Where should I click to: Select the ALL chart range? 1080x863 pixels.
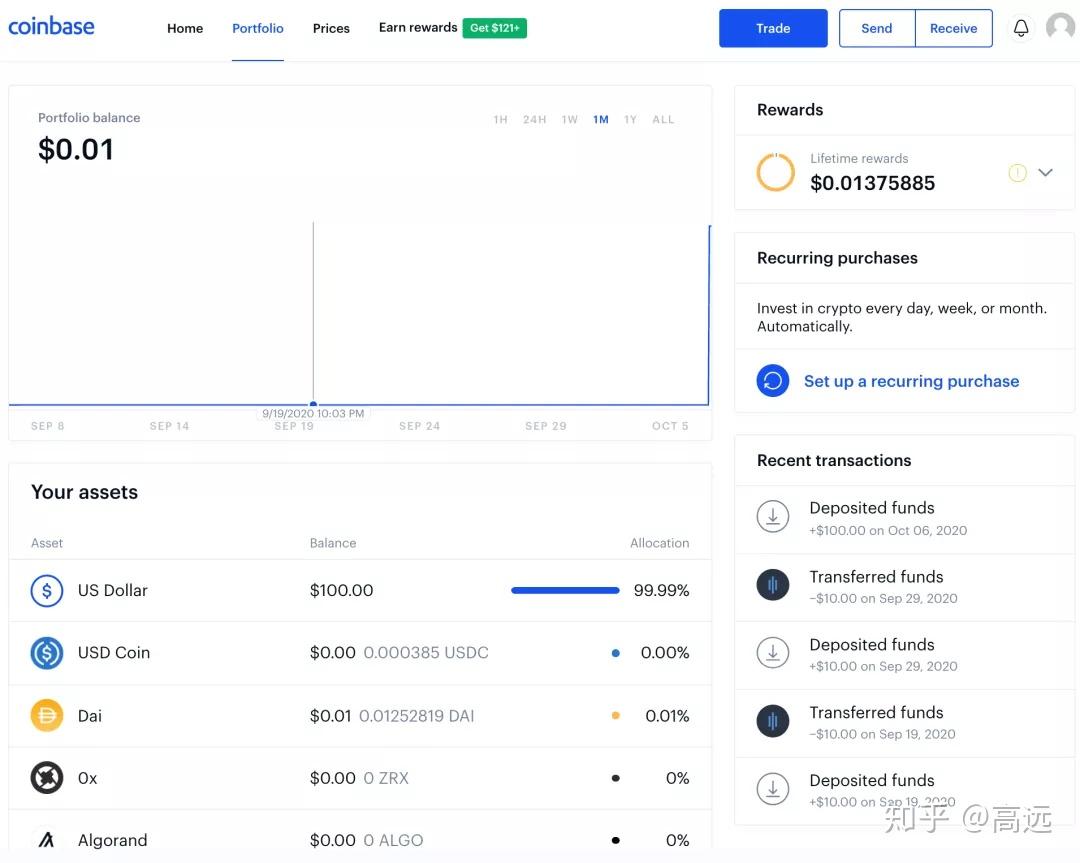(x=663, y=119)
